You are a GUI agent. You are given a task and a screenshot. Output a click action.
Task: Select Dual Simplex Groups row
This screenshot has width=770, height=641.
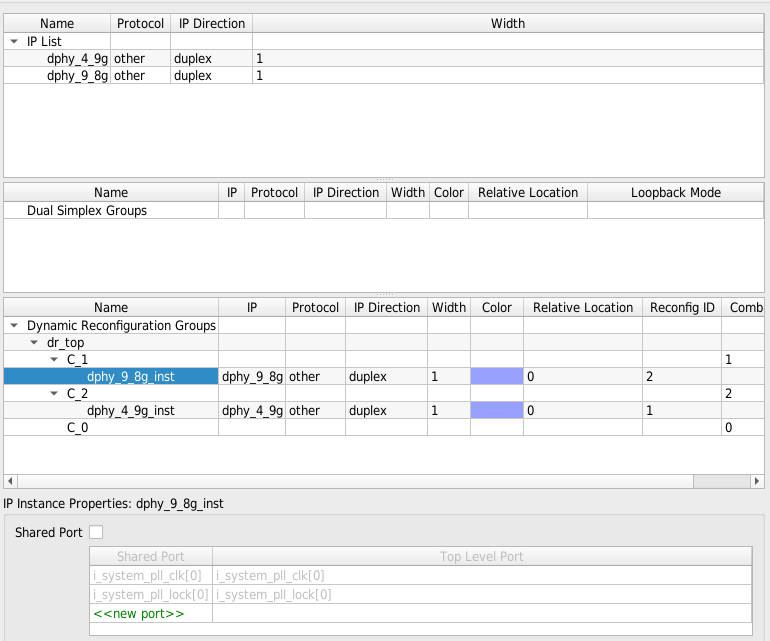[87, 211]
